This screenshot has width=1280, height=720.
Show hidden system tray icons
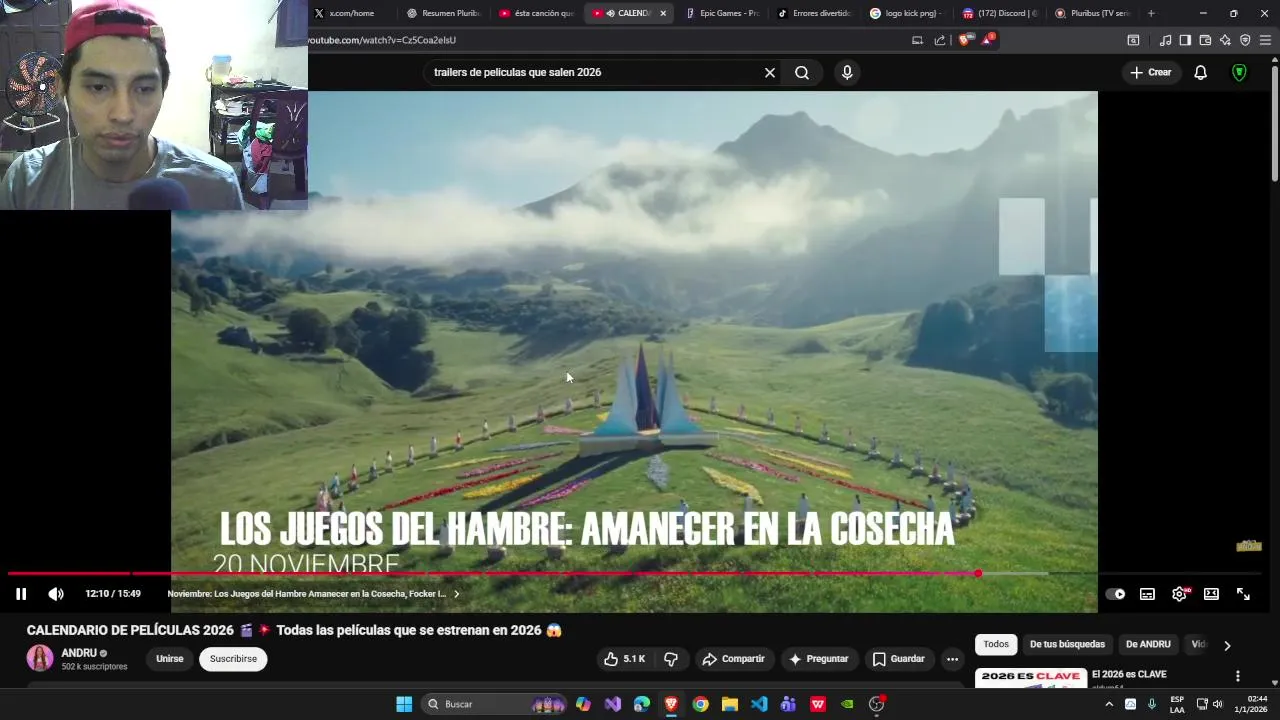pyautogui.click(x=1109, y=704)
